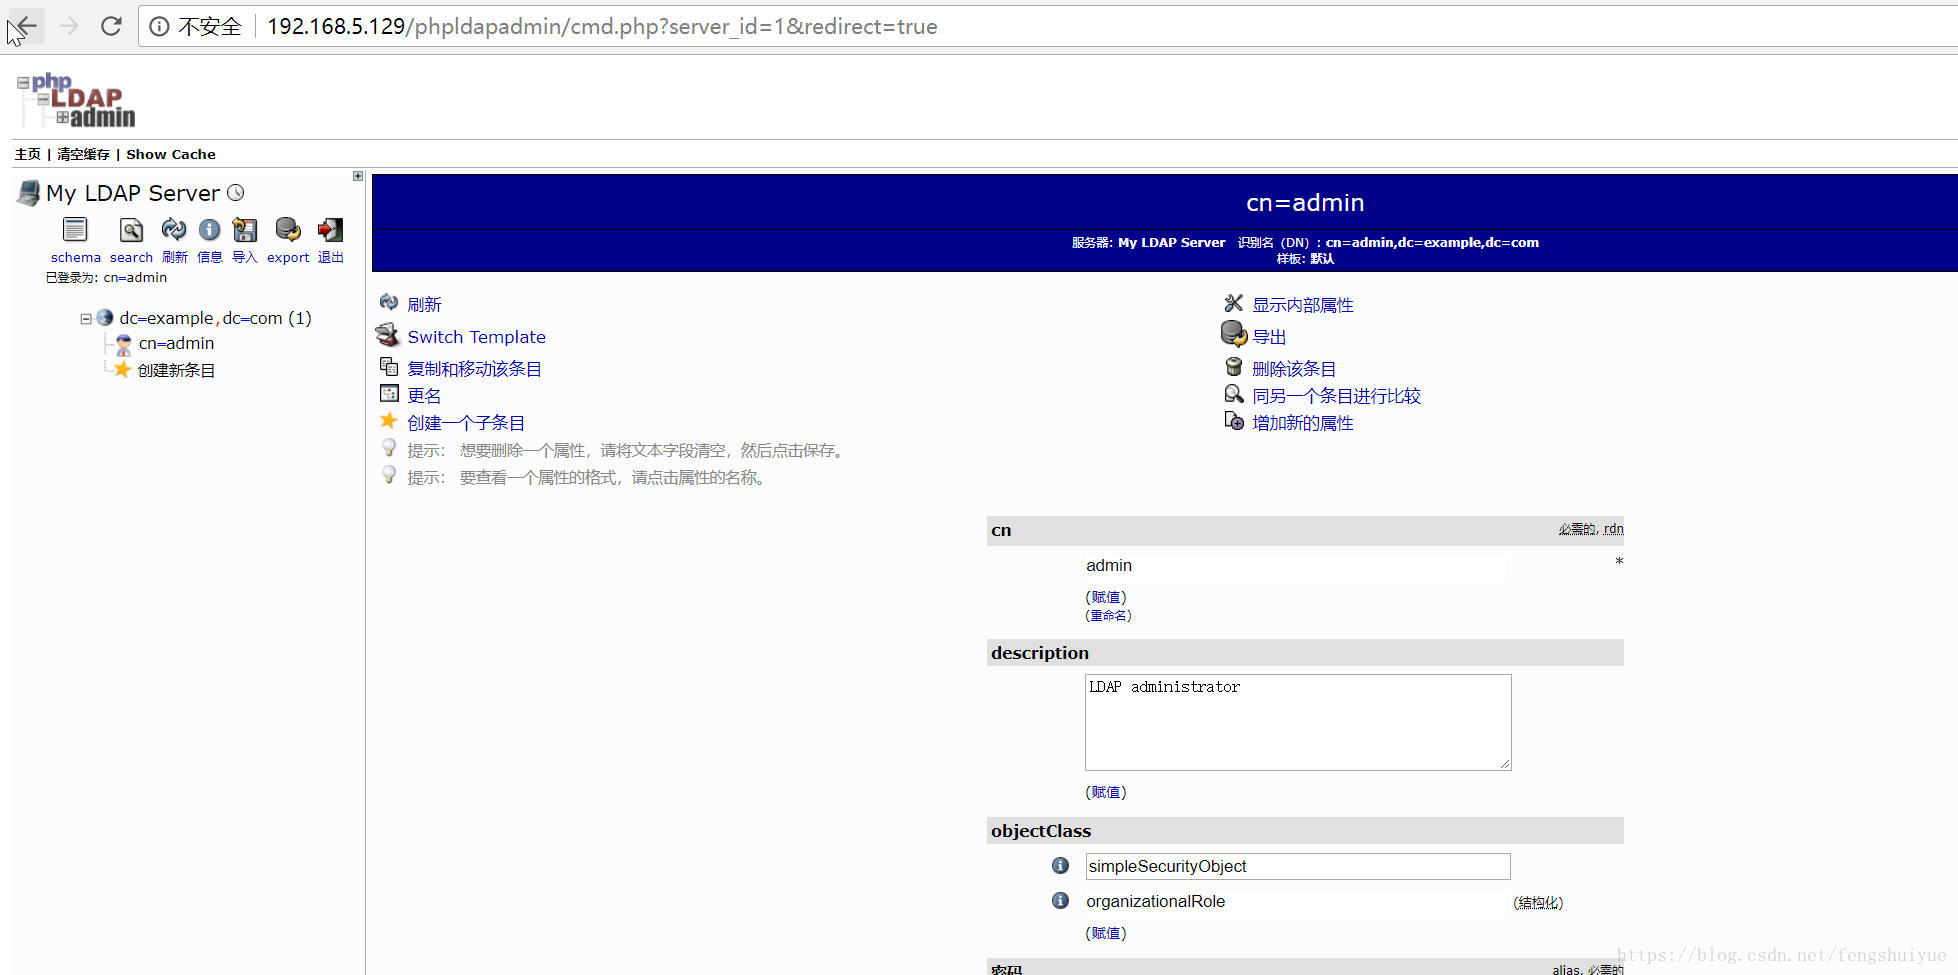This screenshot has height=975, width=1958.
Task: Click 赋值 link under description box
Action: (x=1106, y=792)
